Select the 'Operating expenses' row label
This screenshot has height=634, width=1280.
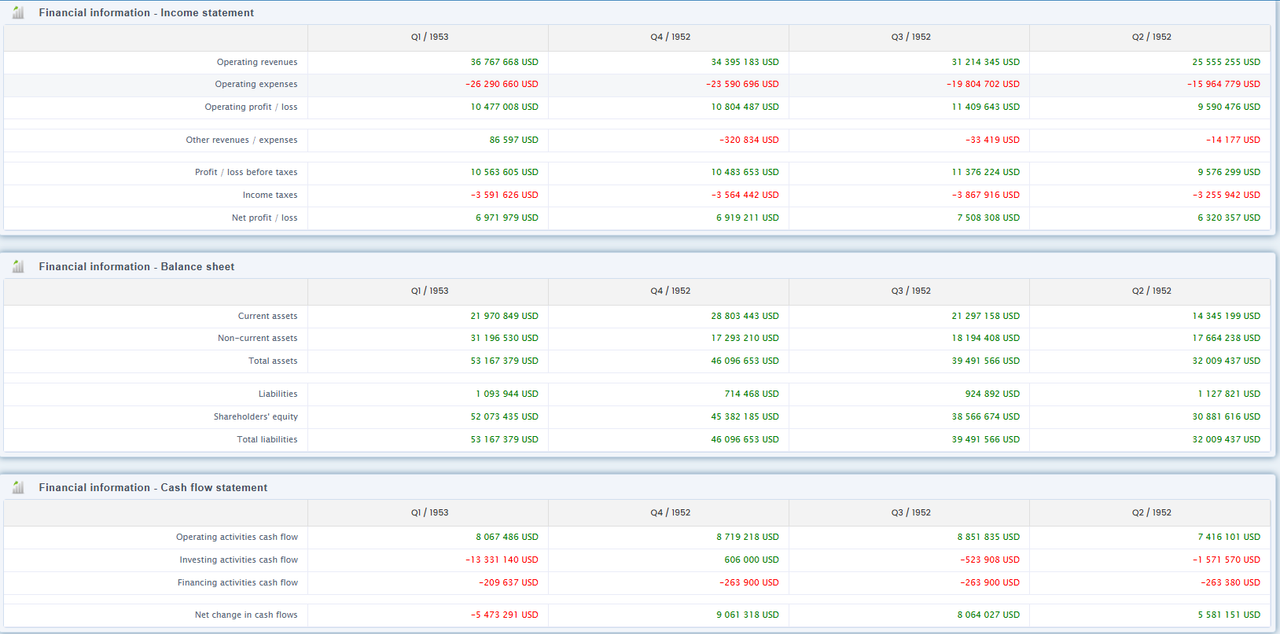pyautogui.click(x=256, y=85)
